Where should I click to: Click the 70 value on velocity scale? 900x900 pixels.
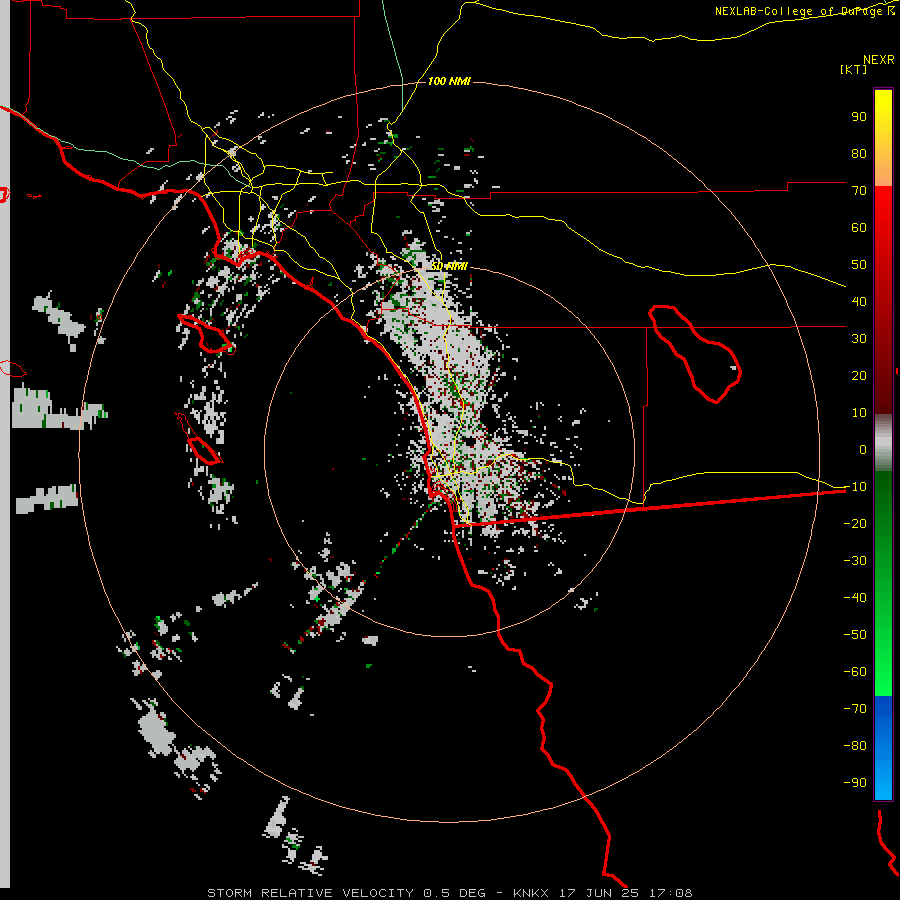pos(859,191)
